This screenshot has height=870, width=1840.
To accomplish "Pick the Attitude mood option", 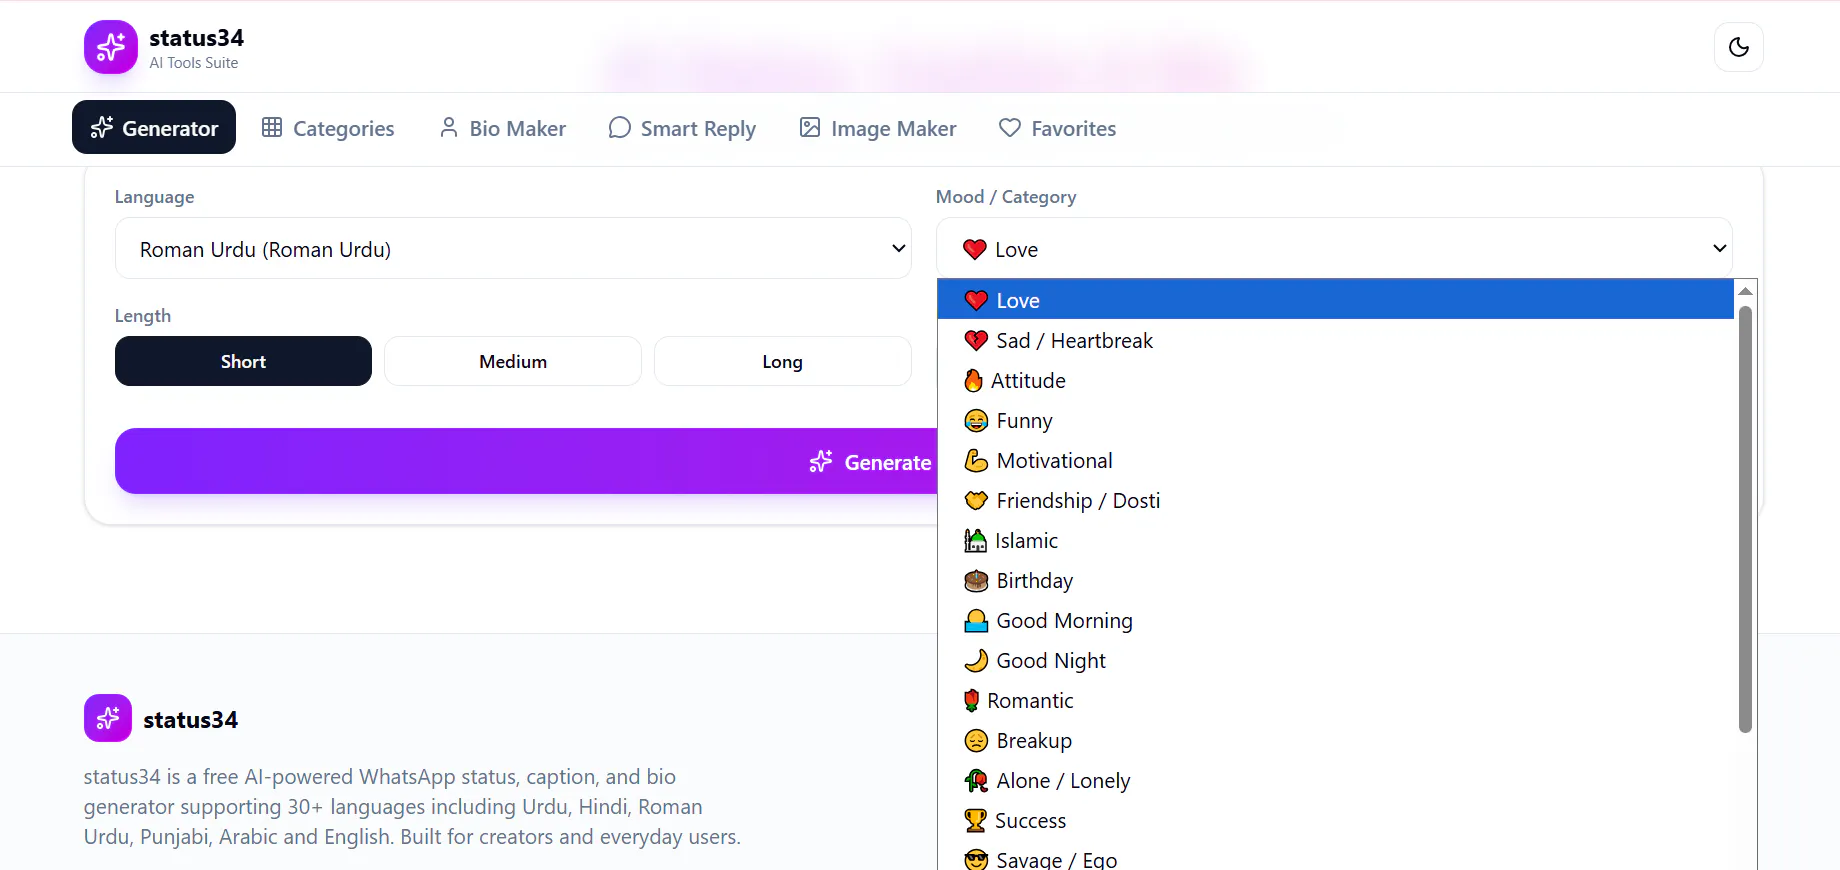I will (x=1335, y=380).
